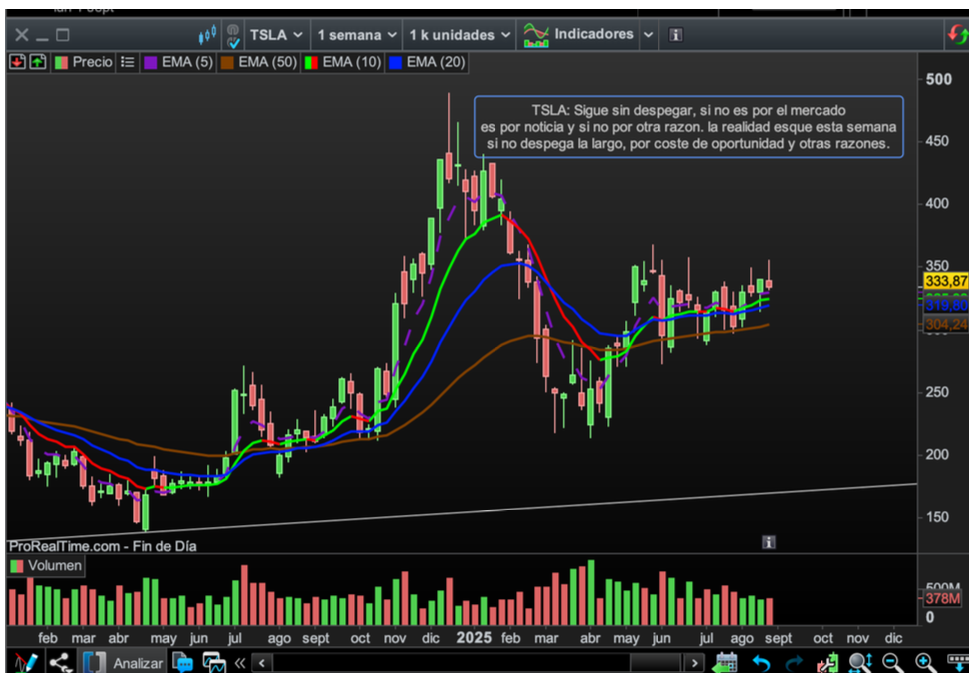Open the drawing tools pencil icon
The width and height of the screenshot is (978, 682).
(26, 662)
